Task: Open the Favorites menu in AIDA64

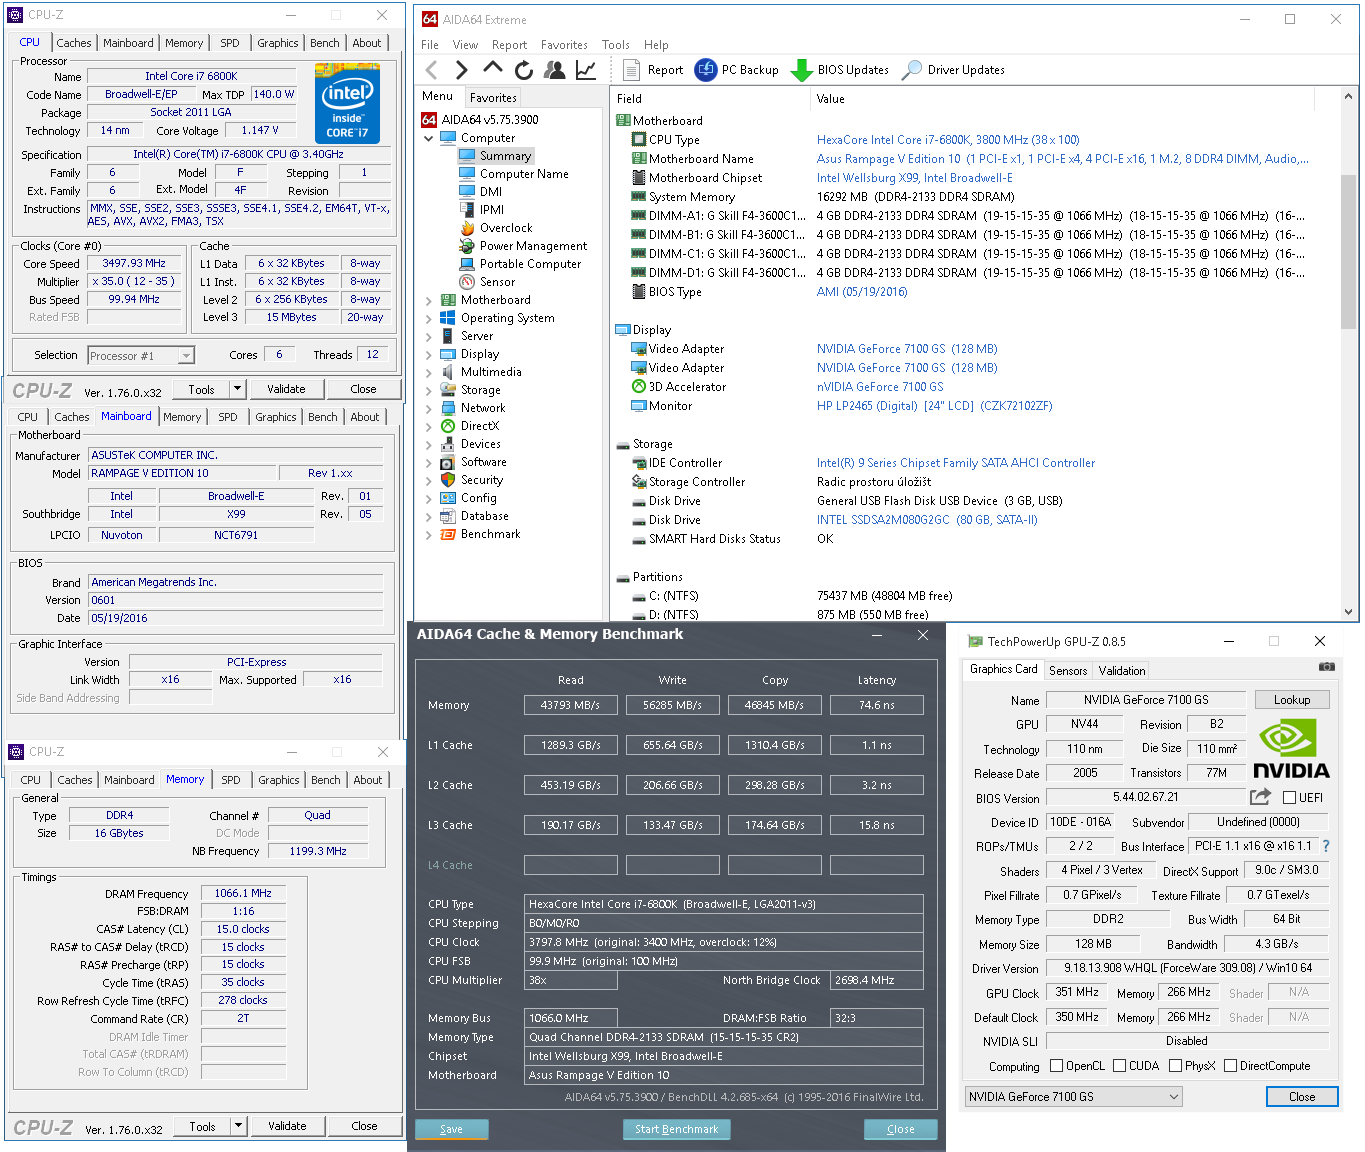Action: (x=564, y=45)
